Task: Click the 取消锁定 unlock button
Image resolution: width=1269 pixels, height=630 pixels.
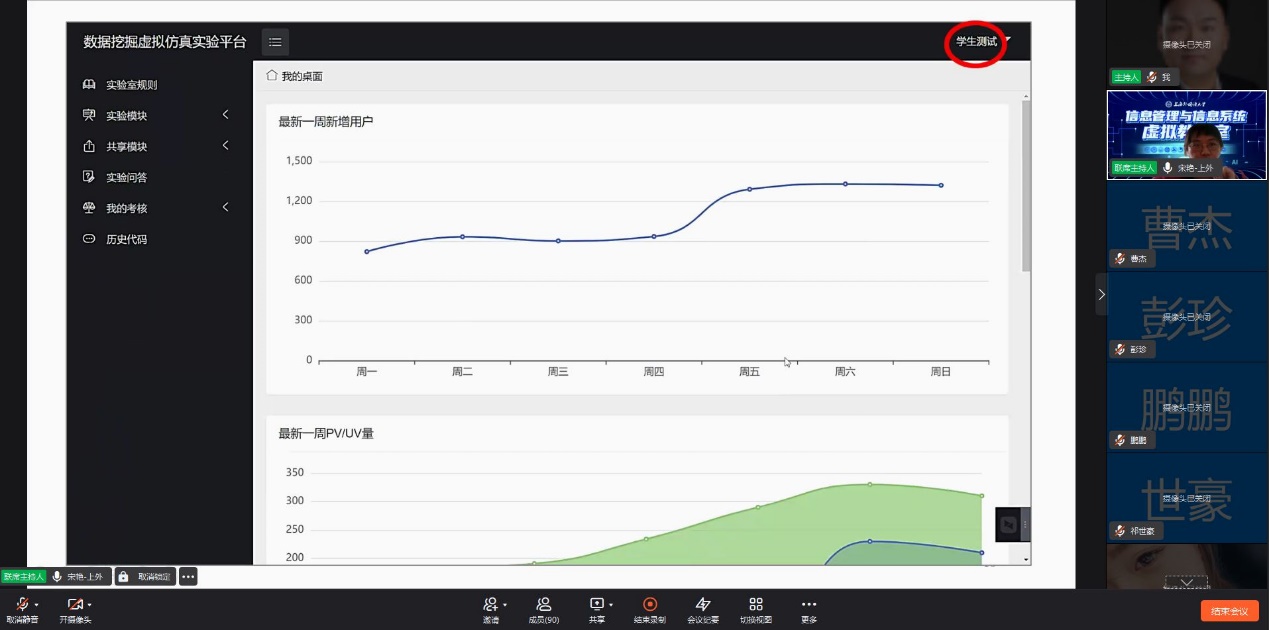Action: click(x=145, y=577)
